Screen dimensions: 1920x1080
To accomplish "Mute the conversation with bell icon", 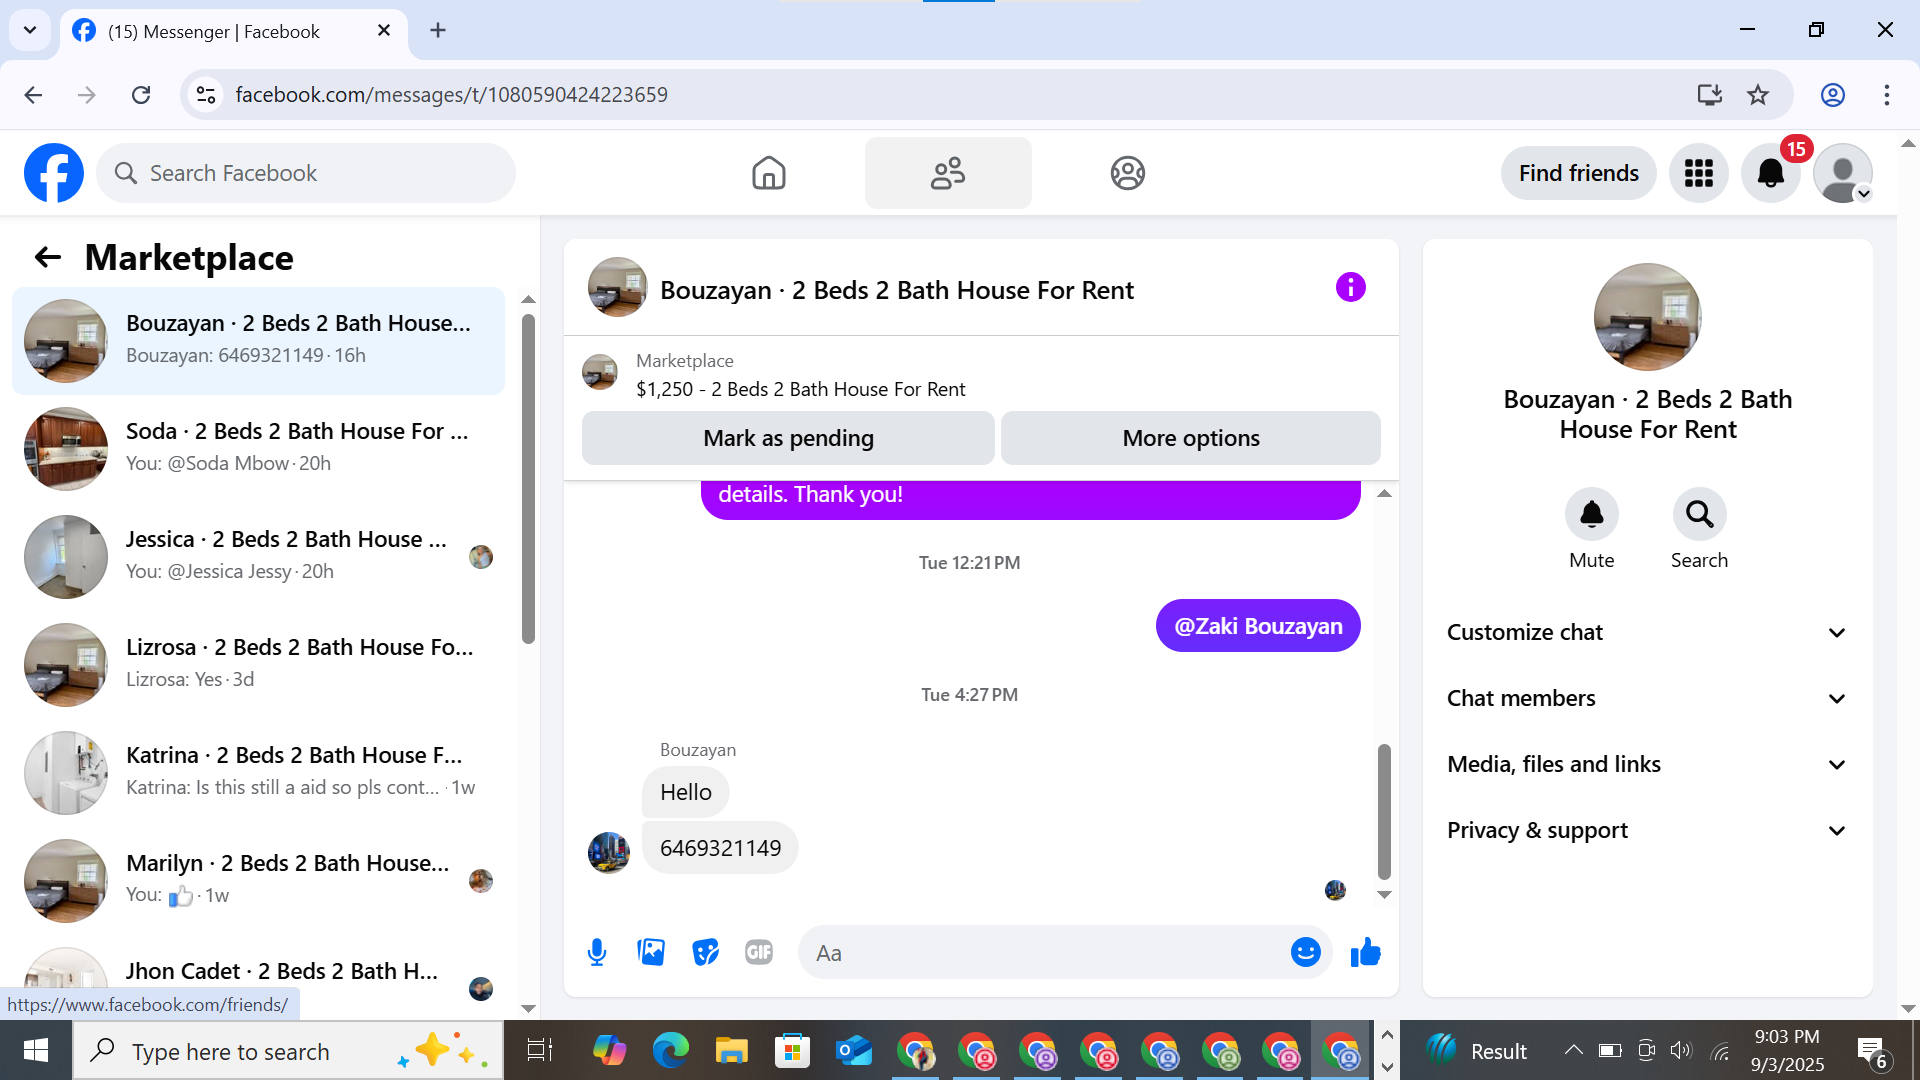I will click(1591, 514).
